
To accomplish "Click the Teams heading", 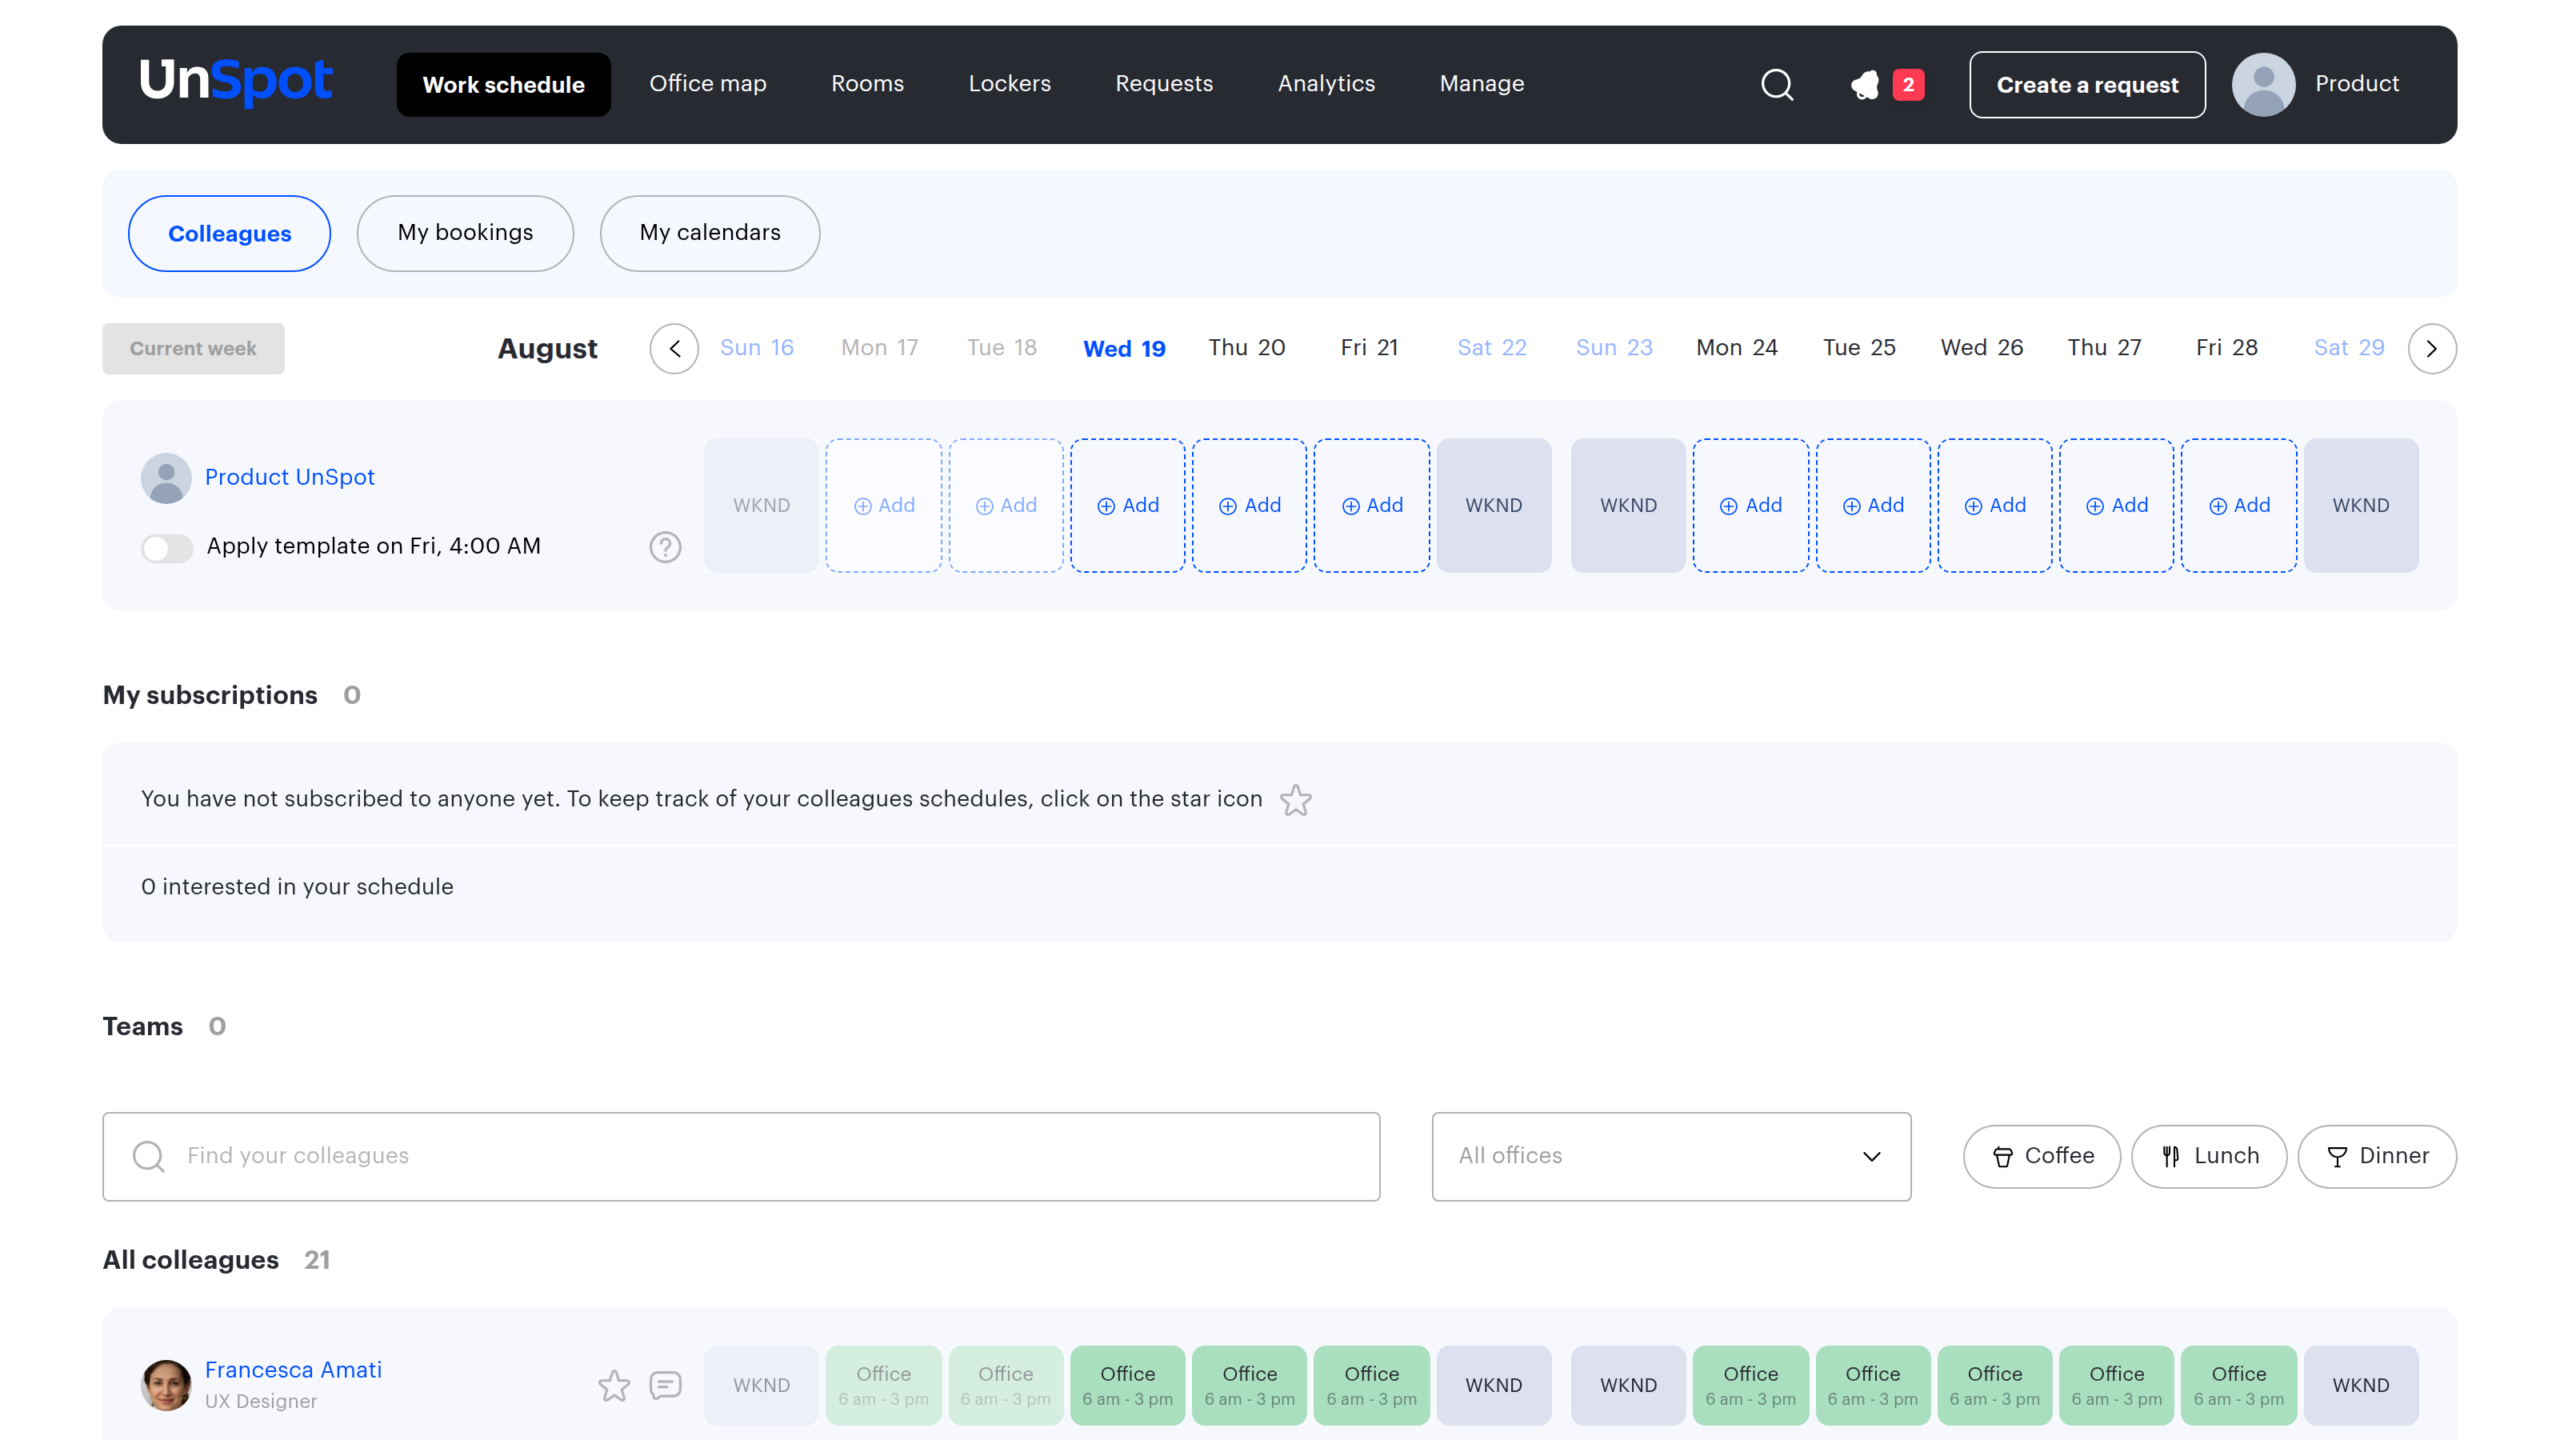I will pos(143,1027).
